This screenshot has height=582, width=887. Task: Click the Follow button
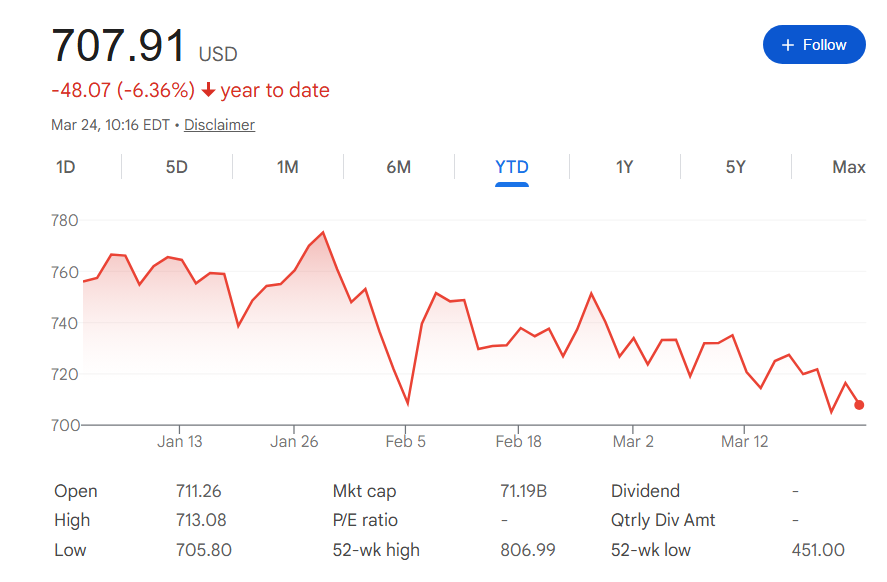pyautogui.click(x=814, y=45)
